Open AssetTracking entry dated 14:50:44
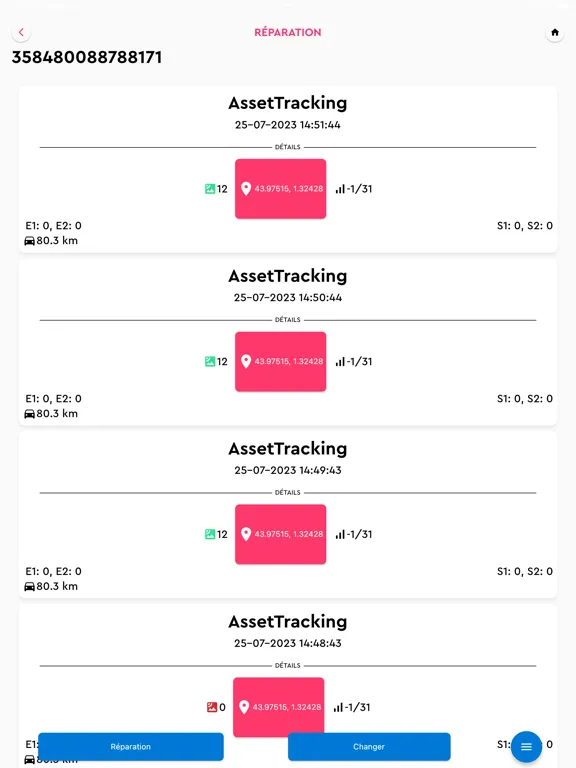The image size is (576, 768). click(288, 276)
